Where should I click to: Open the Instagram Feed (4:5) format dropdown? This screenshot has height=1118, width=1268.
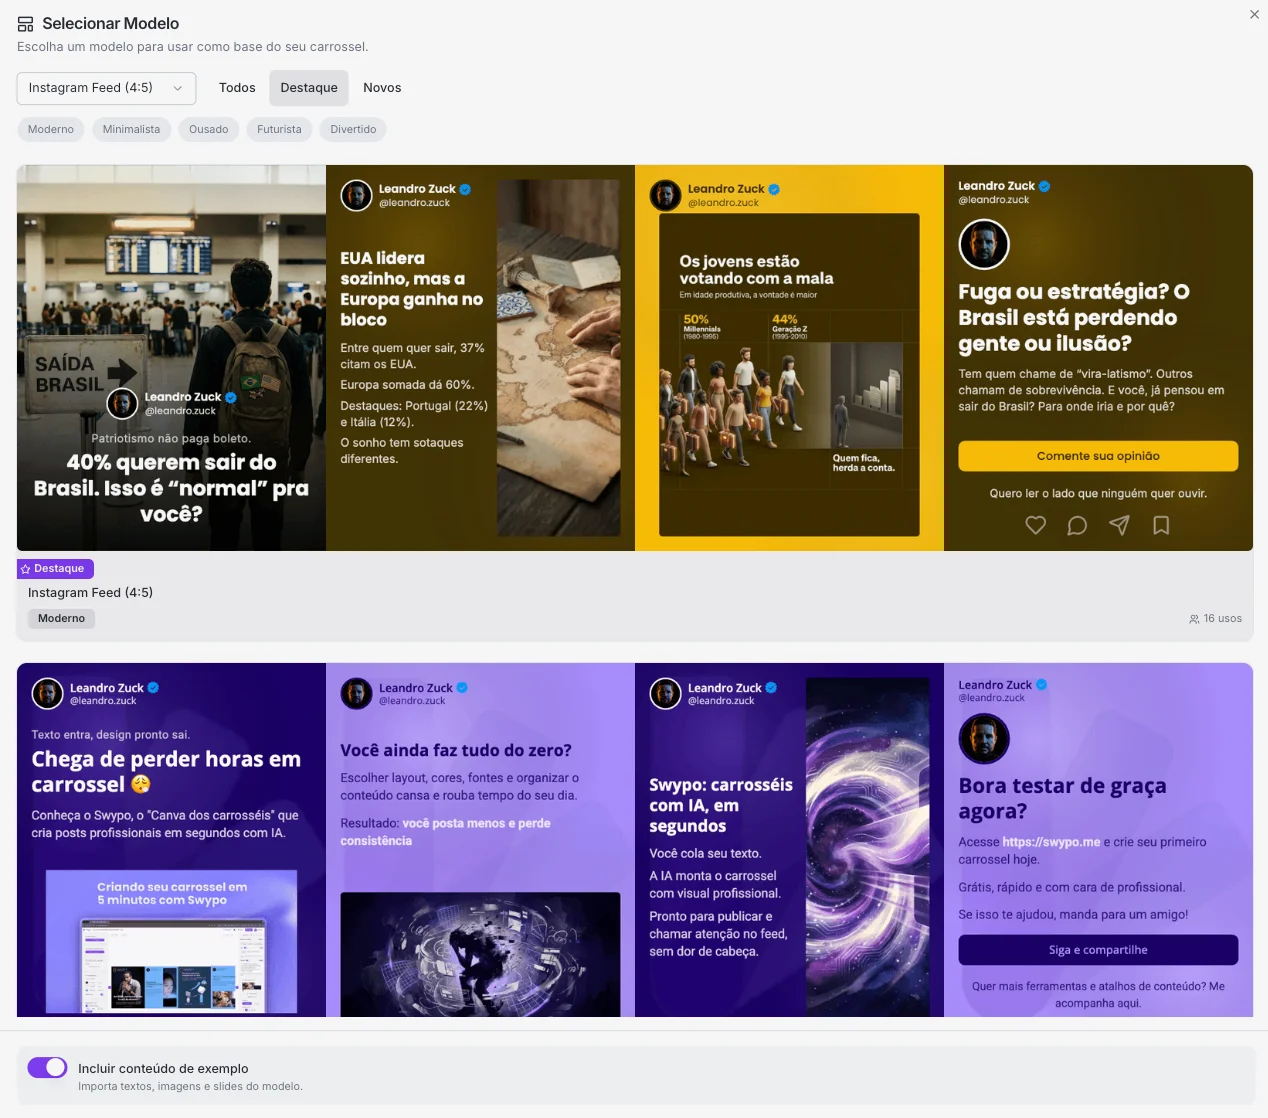point(106,88)
